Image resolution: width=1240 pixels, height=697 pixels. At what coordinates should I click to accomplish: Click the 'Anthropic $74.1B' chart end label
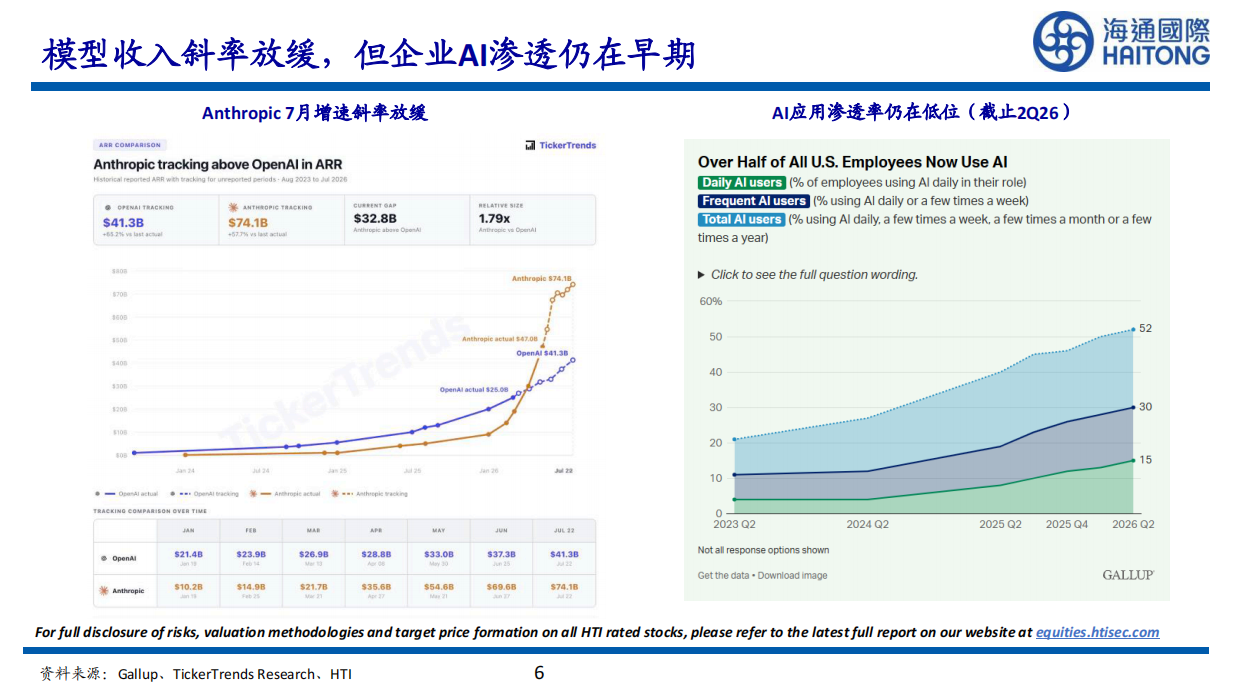(x=541, y=278)
